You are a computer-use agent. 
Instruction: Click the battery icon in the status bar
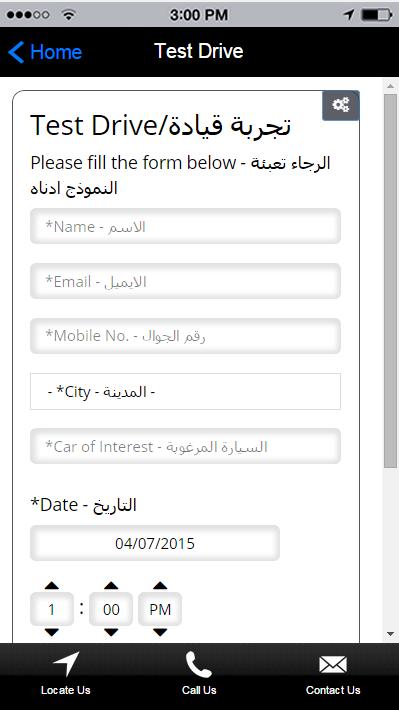click(376, 14)
